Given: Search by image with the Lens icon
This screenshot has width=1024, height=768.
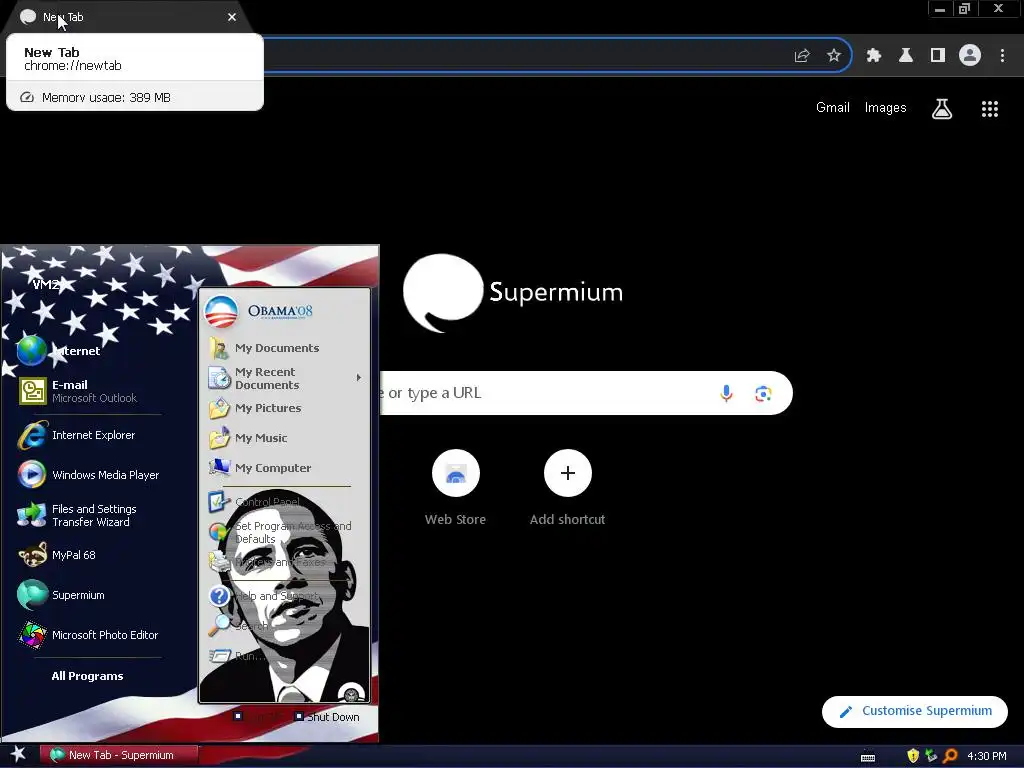Looking at the screenshot, I should point(763,394).
